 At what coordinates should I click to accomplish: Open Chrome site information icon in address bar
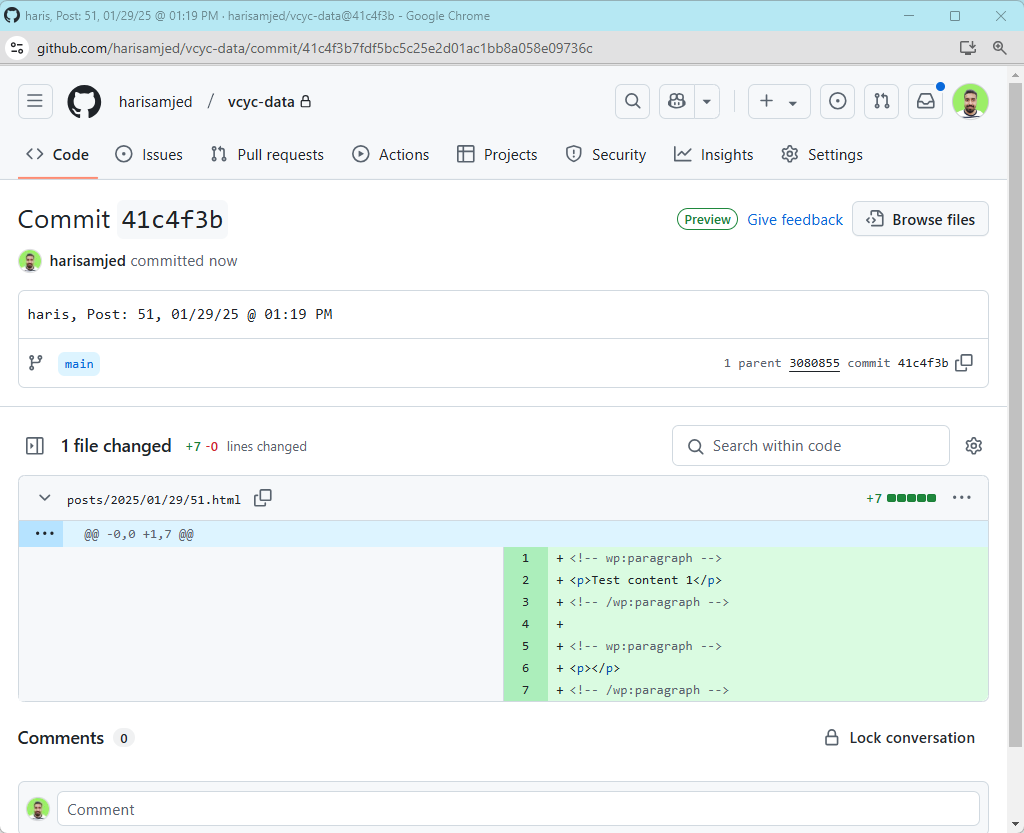(18, 48)
